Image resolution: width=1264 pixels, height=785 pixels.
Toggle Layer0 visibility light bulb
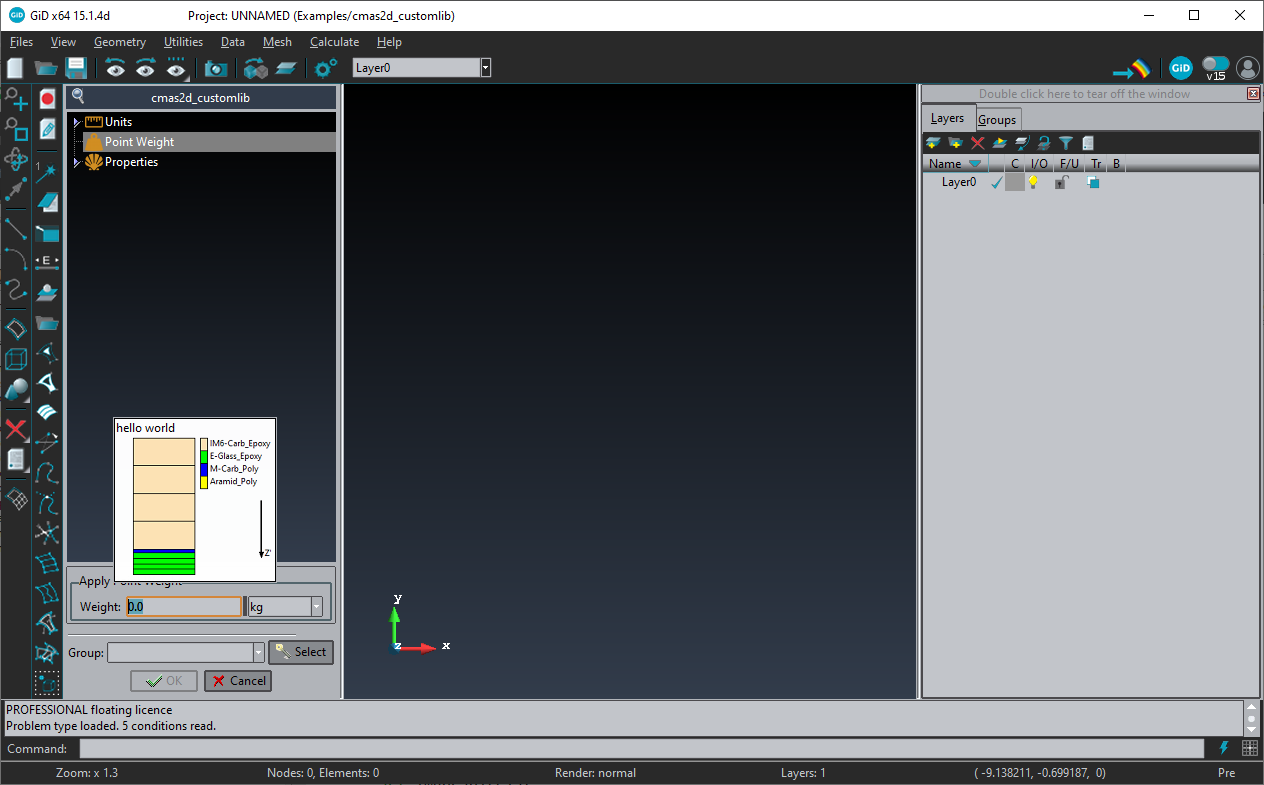(1033, 182)
